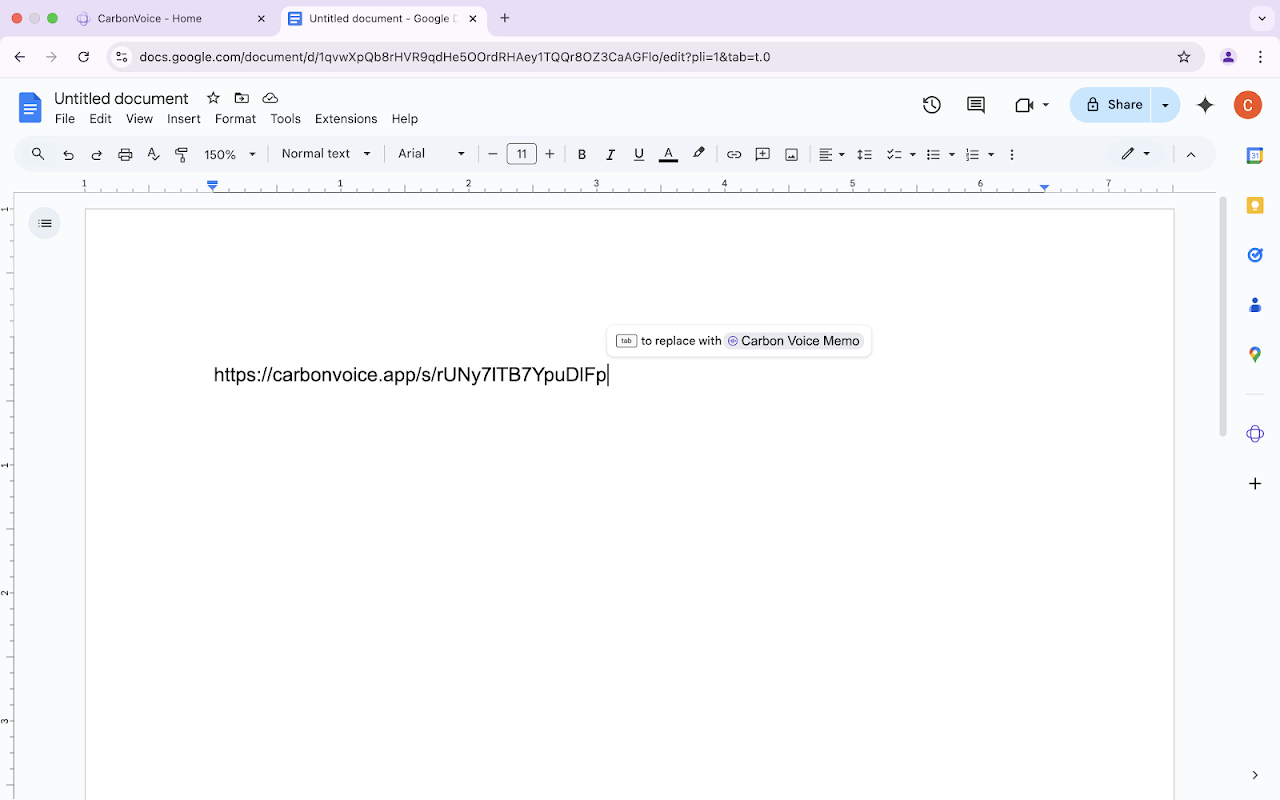Open the numbered list options dropdown
Image resolution: width=1280 pixels, height=800 pixels.
[x=990, y=154]
